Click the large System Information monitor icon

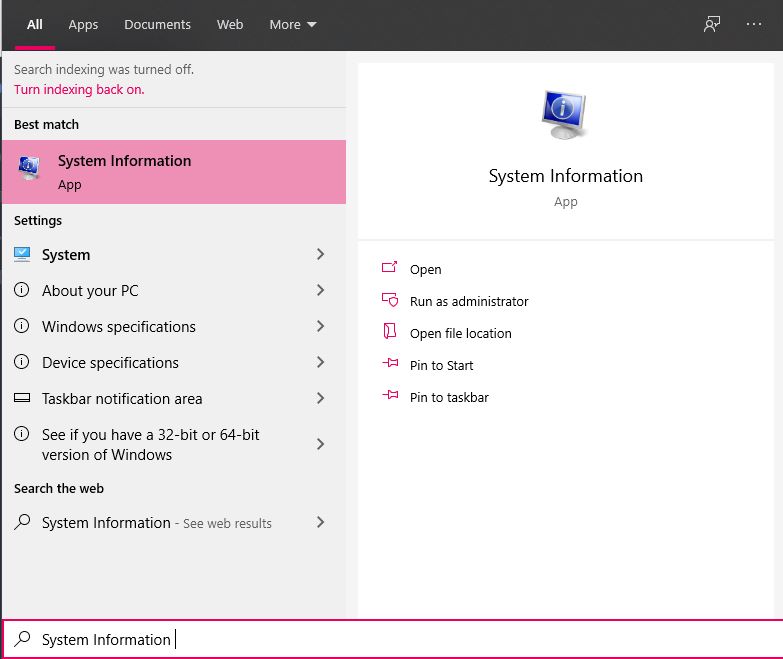pyautogui.click(x=565, y=115)
